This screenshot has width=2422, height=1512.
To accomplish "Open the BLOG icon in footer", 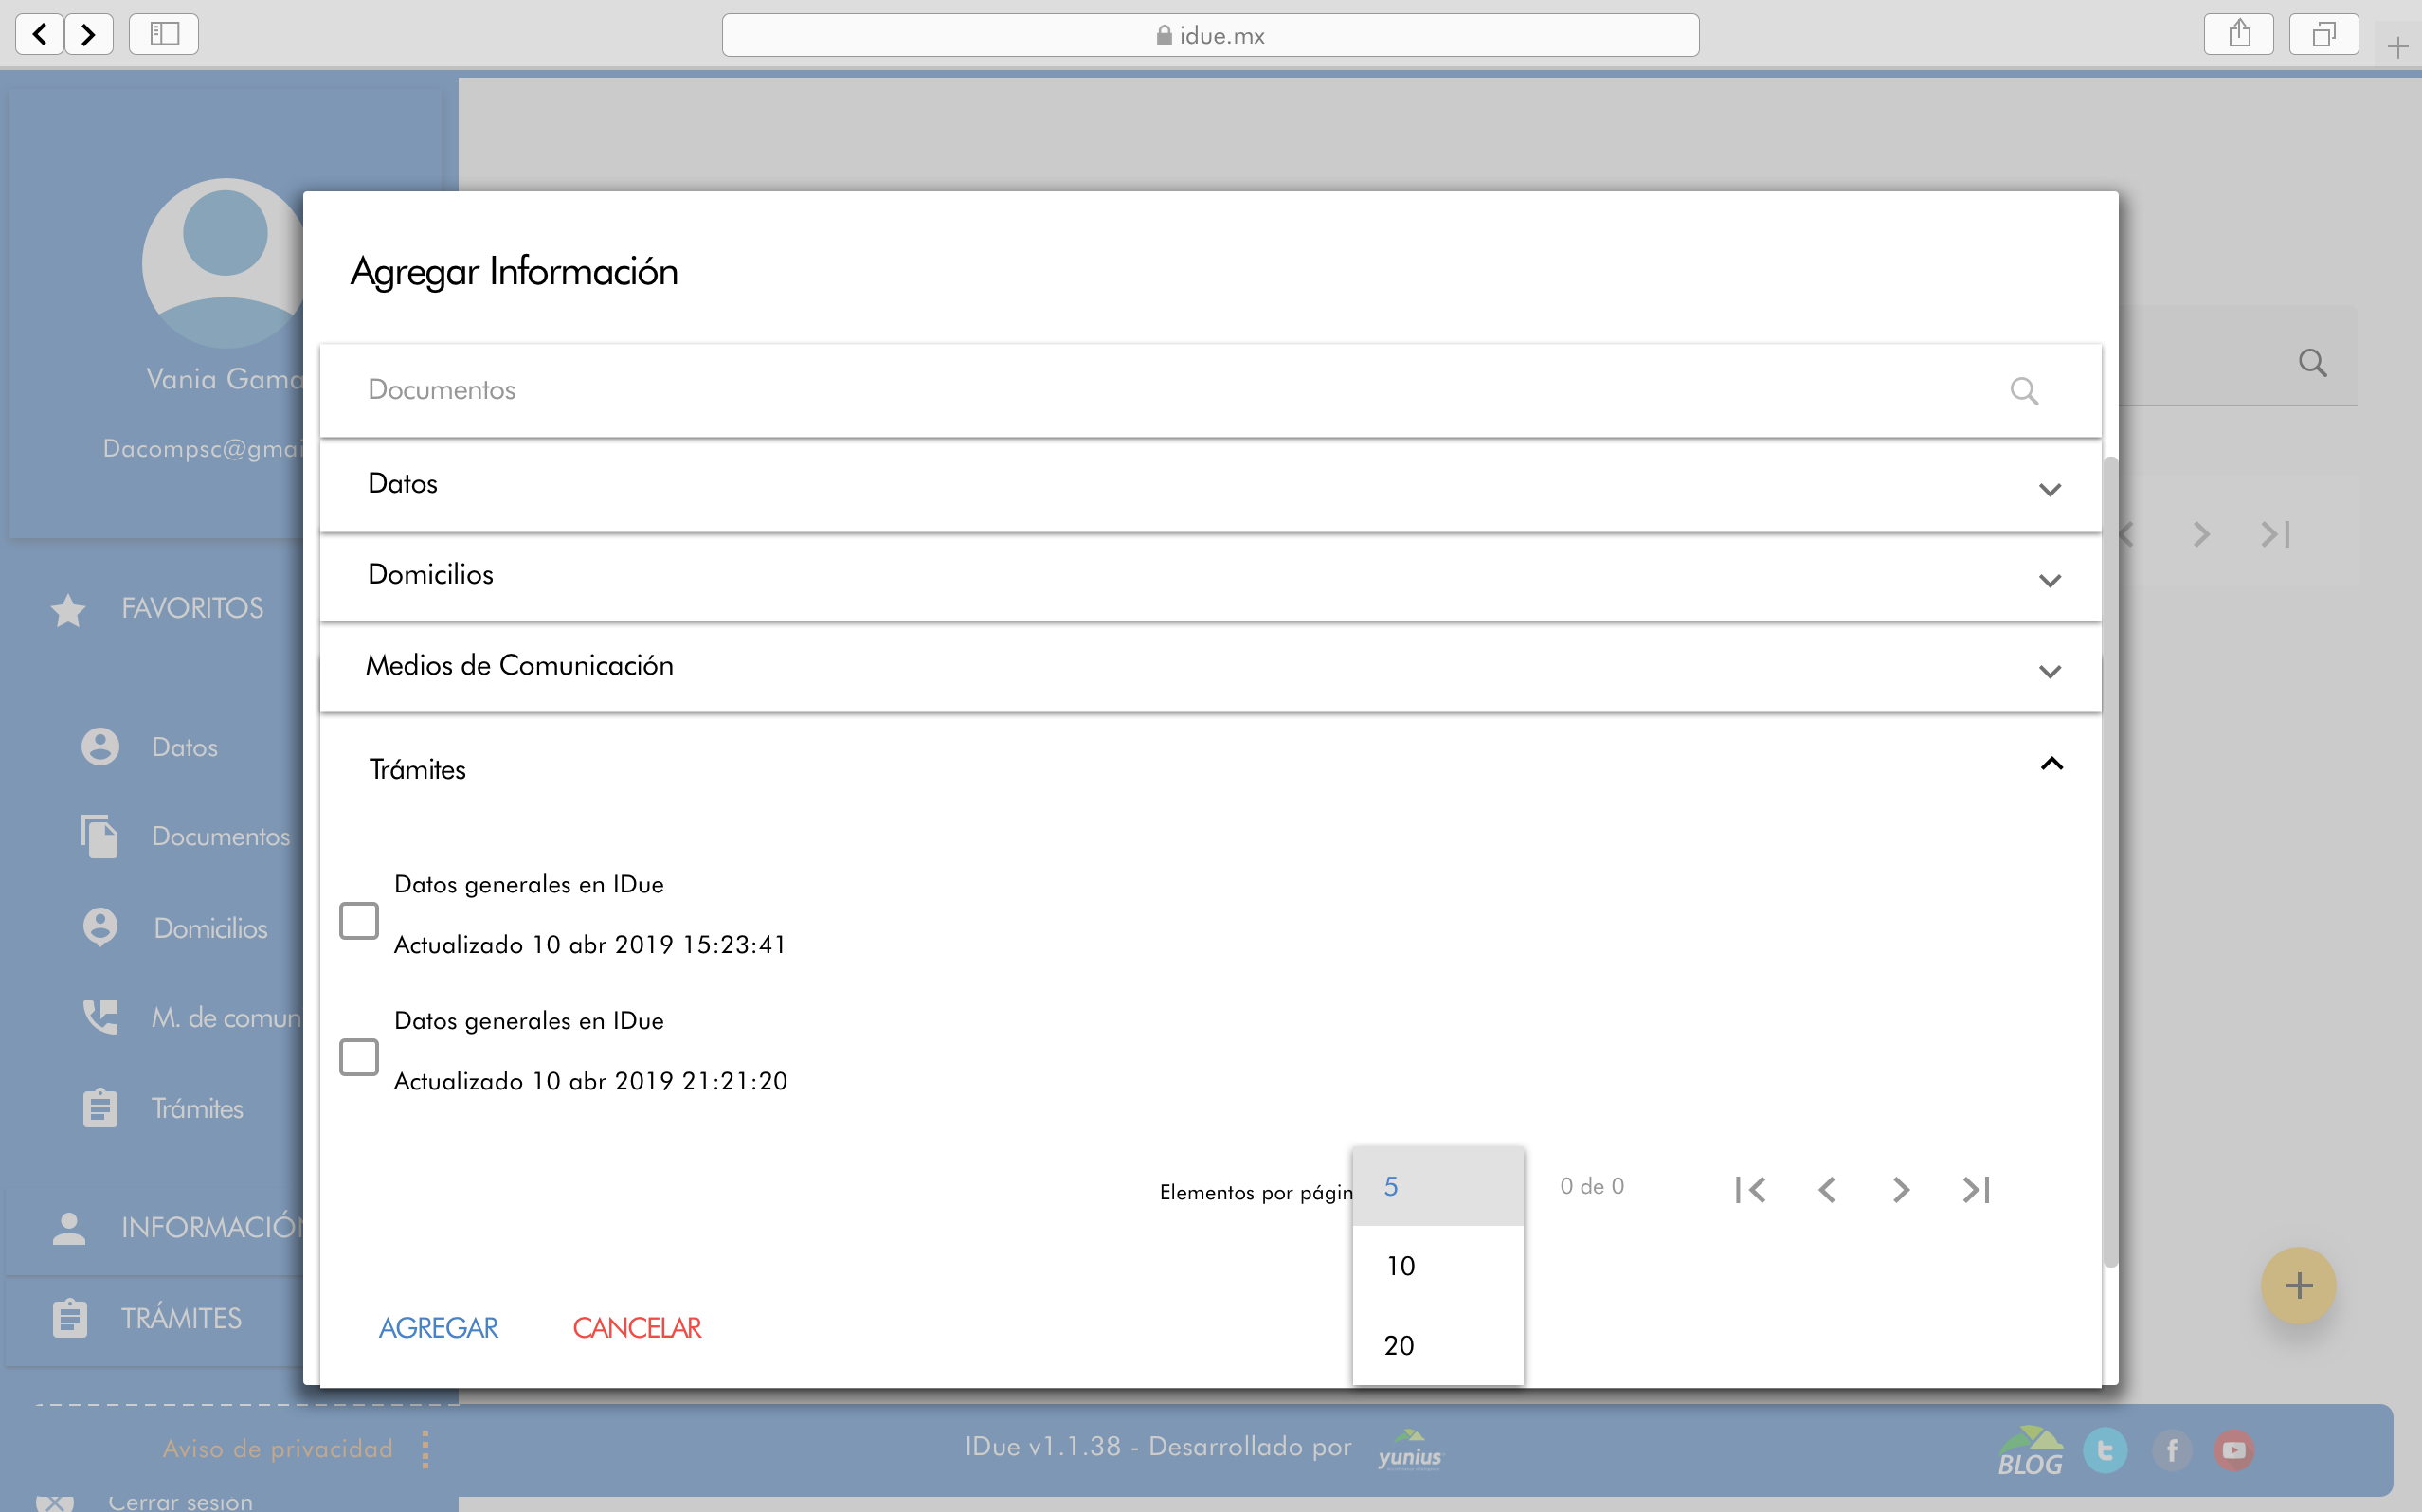I will (2030, 1451).
